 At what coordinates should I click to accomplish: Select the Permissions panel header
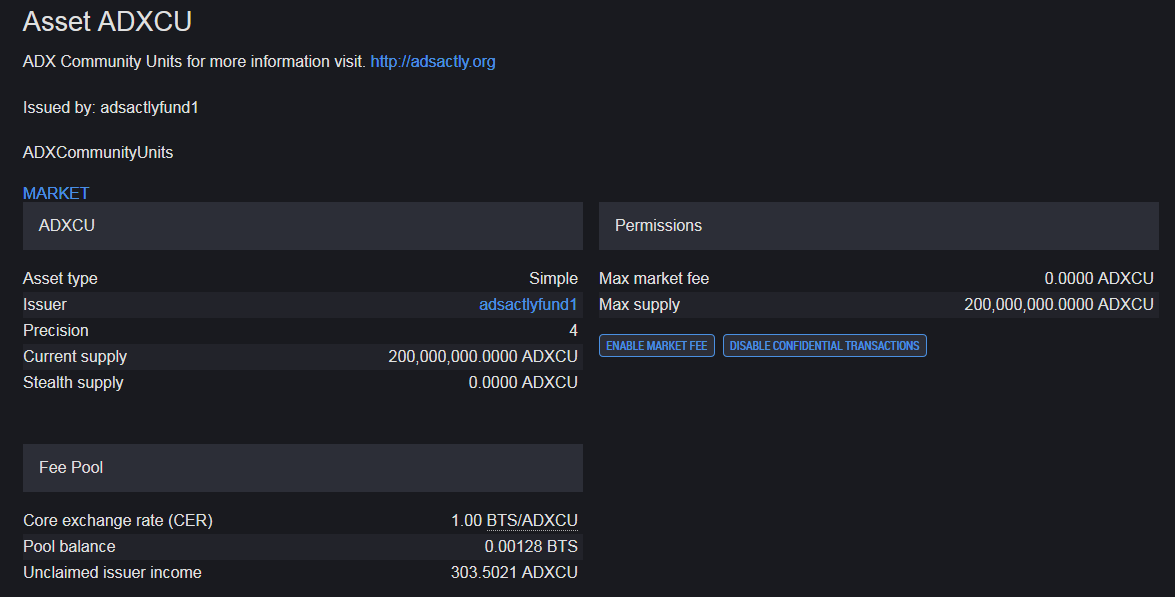coord(878,225)
